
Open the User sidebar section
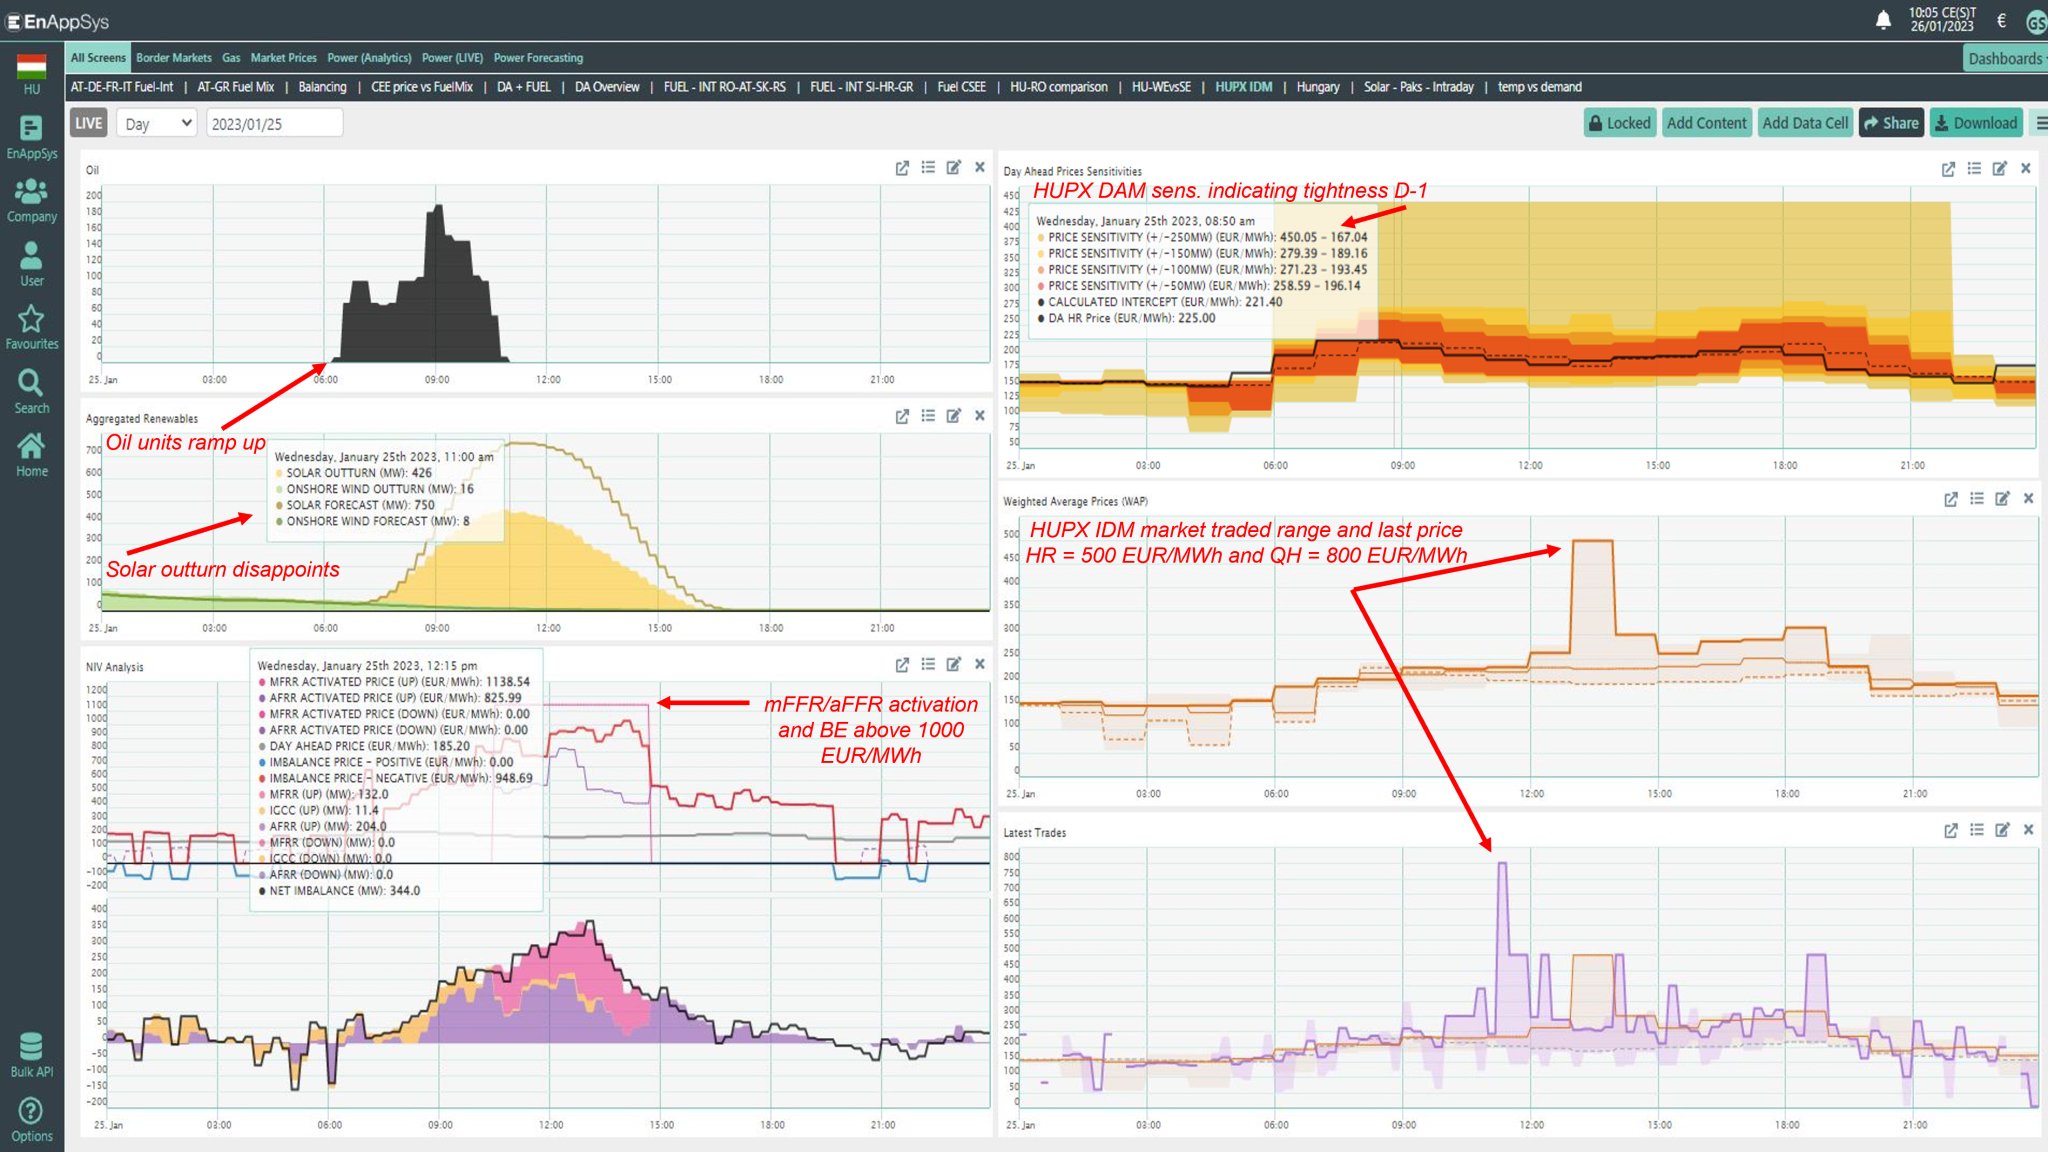32,264
